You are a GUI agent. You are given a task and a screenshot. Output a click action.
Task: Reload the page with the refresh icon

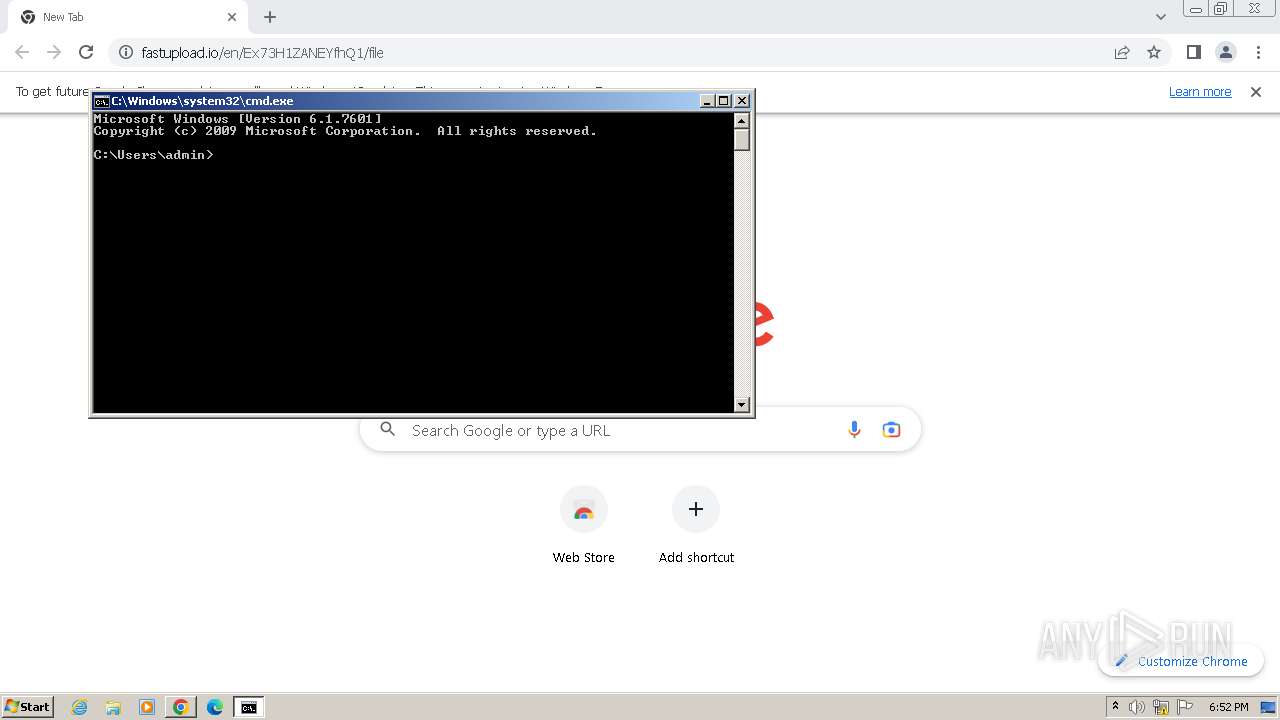(x=86, y=52)
